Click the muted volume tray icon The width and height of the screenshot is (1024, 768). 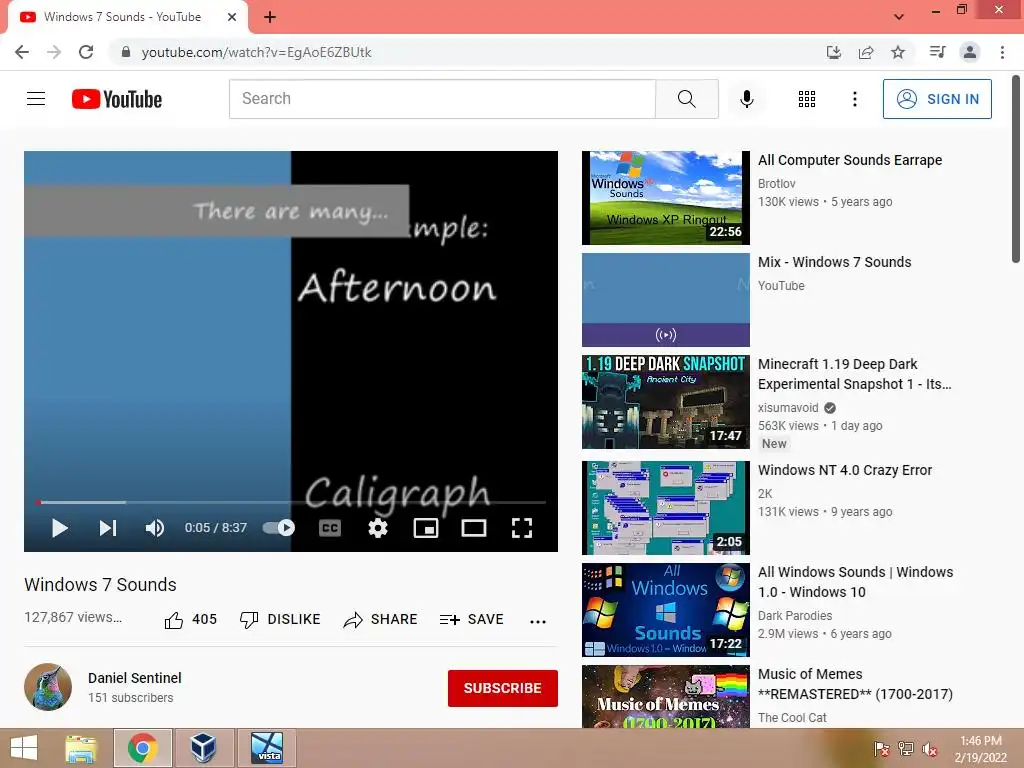pyautogui.click(x=930, y=749)
